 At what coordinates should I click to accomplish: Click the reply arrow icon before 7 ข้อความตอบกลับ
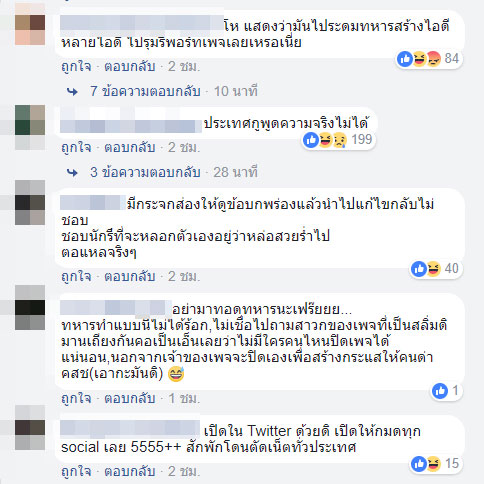tap(72, 92)
